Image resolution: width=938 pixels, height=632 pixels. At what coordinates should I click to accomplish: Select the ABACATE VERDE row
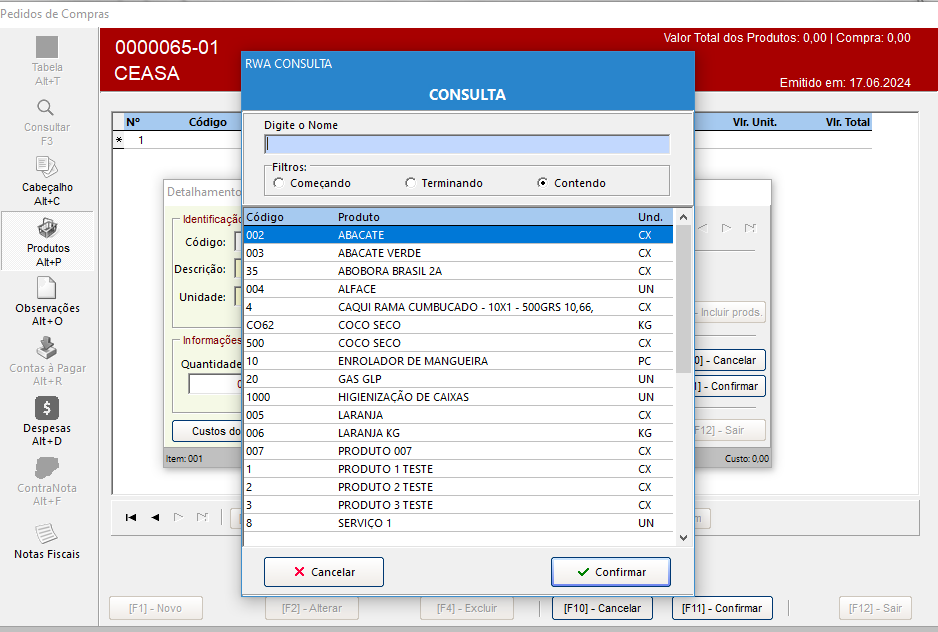point(458,253)
